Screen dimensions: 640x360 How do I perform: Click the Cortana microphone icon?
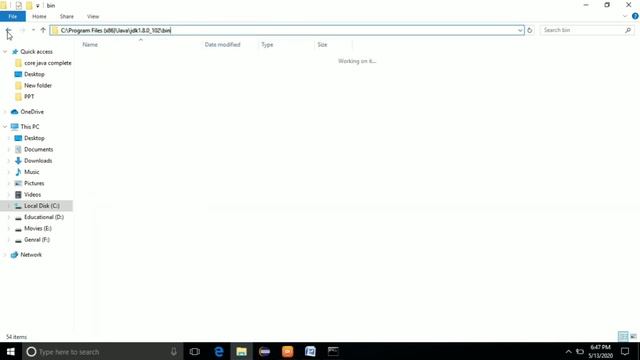(173, 351)
